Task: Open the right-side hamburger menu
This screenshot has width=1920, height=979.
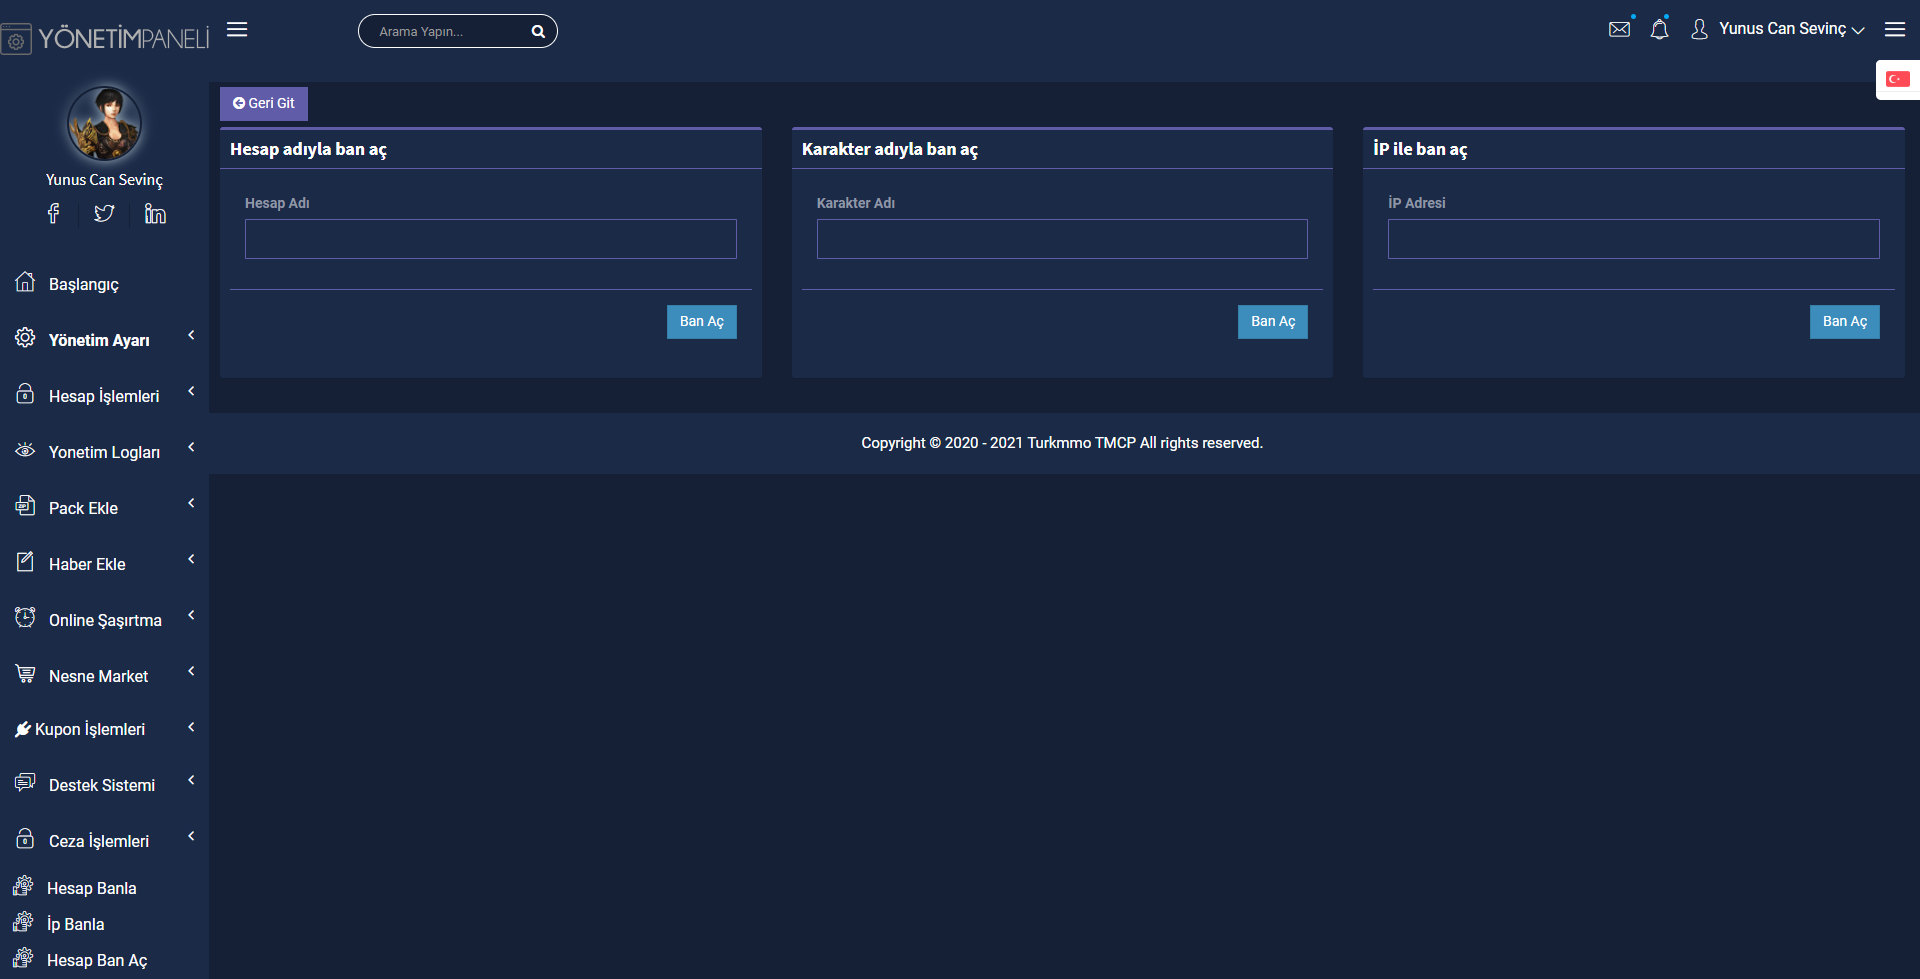Action: pyautogui.click(x=1895, y=30)
